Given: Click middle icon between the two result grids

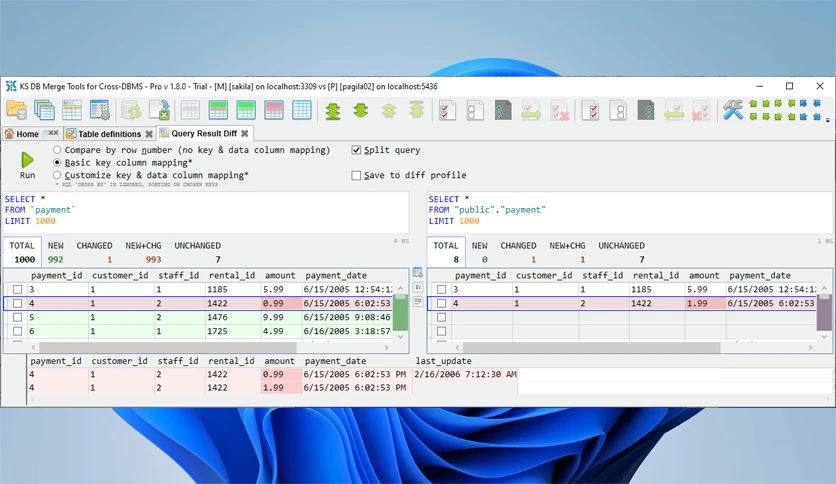Looking at the screenshot, I should 418,287.
